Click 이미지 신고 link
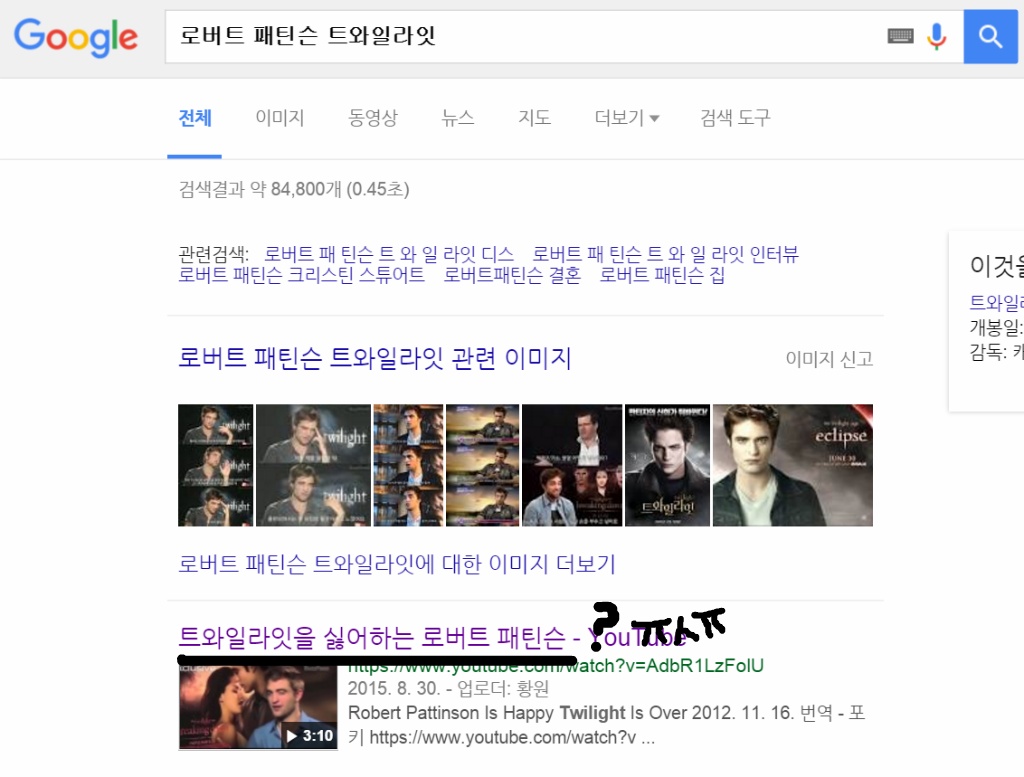Screen dimensions: 1024x777 point(829,359)
